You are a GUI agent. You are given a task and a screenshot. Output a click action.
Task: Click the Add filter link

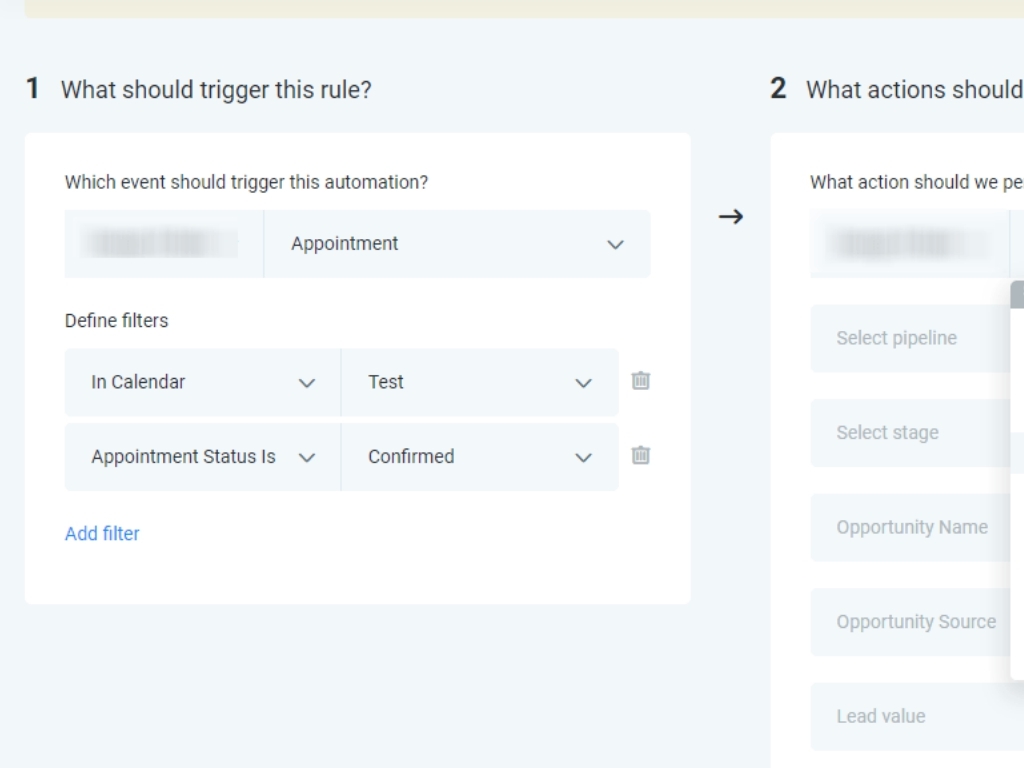pos(102,534)
